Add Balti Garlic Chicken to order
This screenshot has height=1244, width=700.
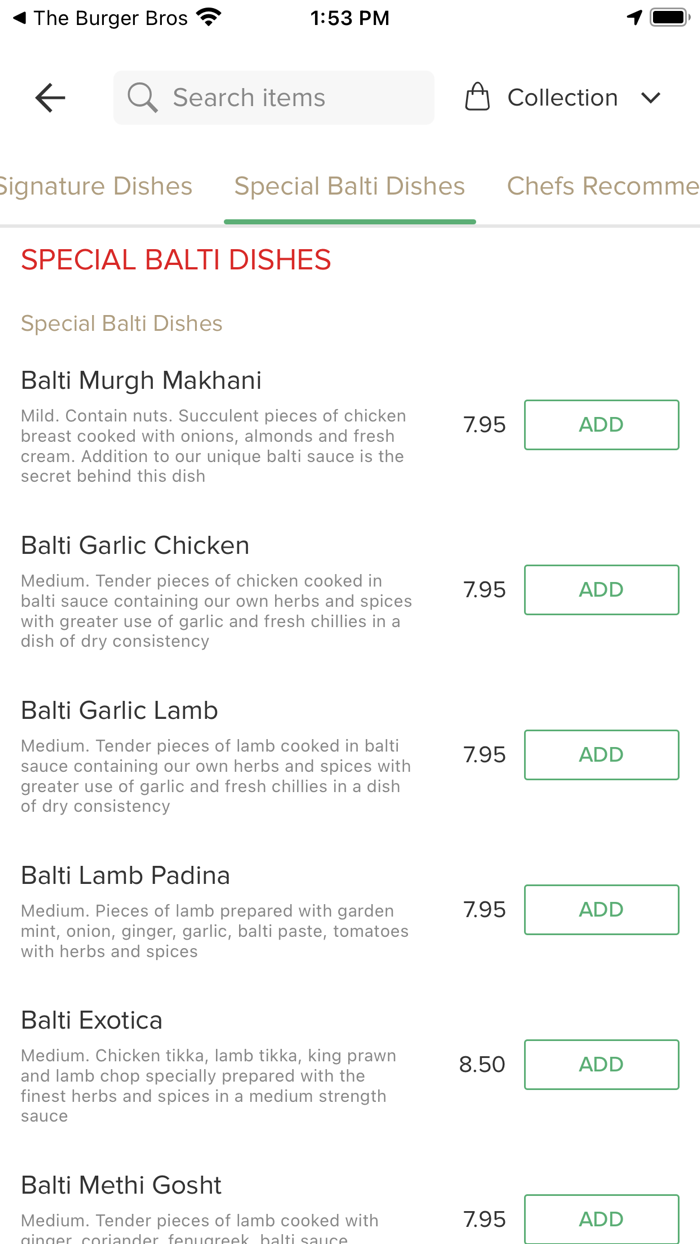pyautogui.click(x=601, y=590)
